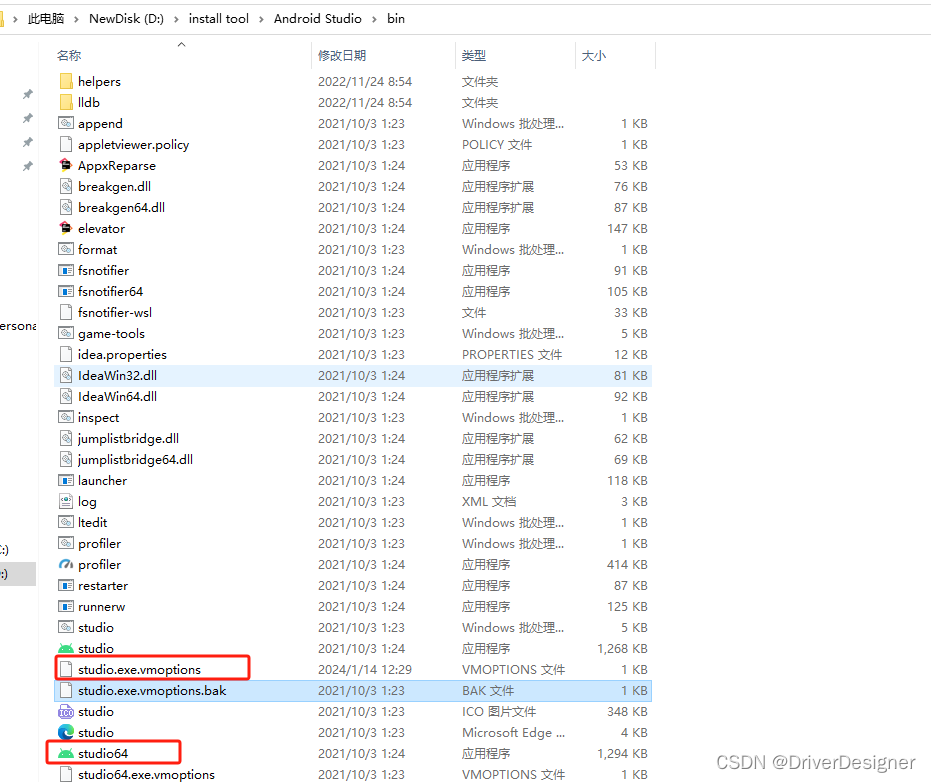This screenshot has width=931, height=782.
Task: Navigate to Android Studio in breadcrumb
Action: (318, 19)
